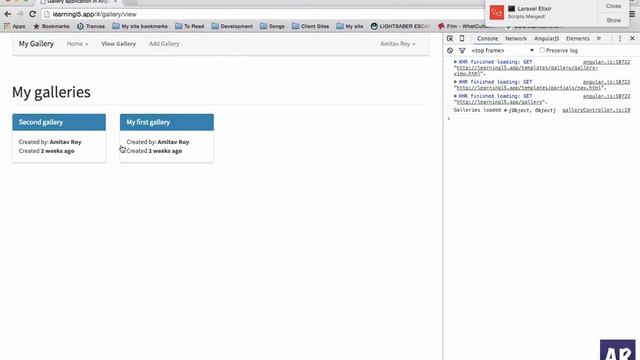Open angular.js link beside learningl5.app/gallery entry
Image resolution: width=640 pixels, height=360 pixels.
(x=607, y=96)
